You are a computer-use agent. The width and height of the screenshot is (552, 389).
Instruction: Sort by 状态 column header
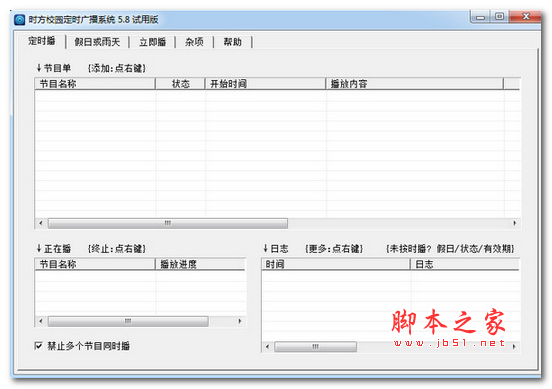click(180, 84)
